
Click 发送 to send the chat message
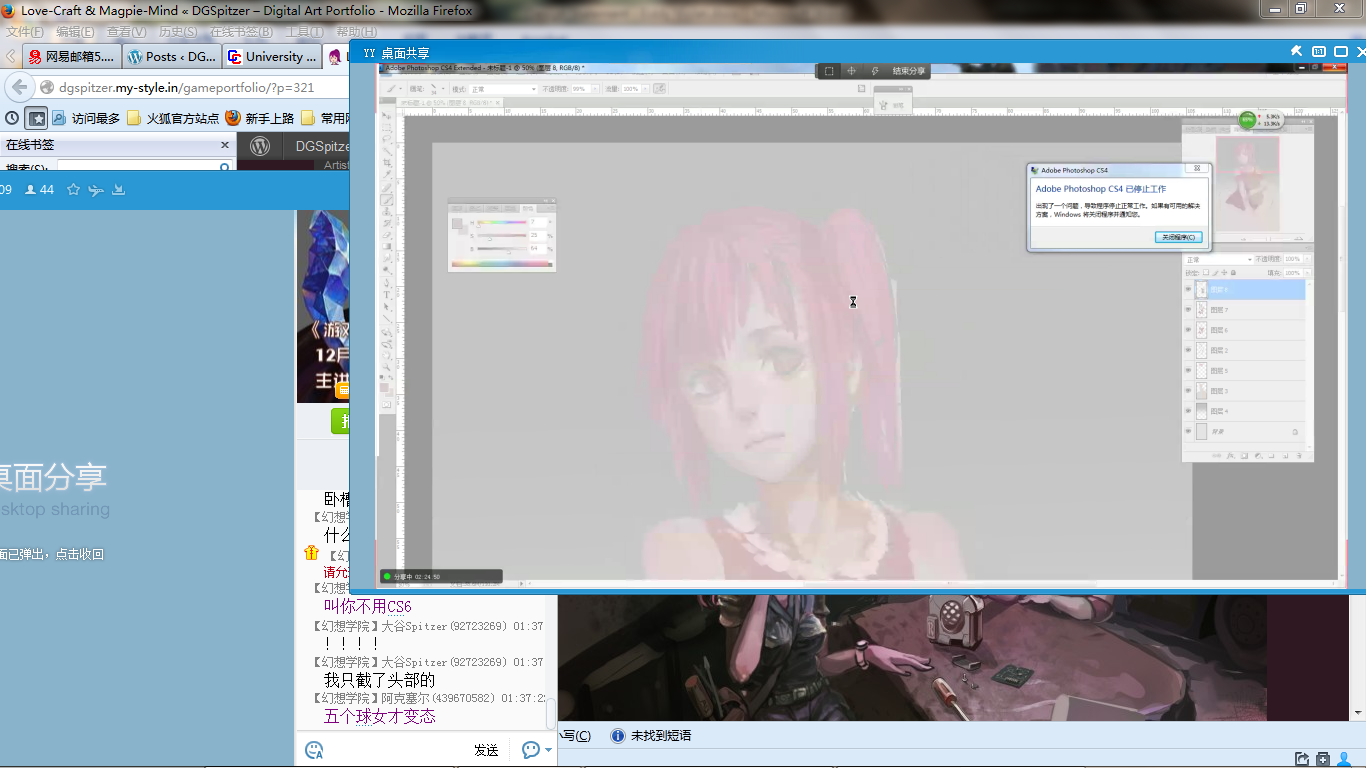pos(486,750)
